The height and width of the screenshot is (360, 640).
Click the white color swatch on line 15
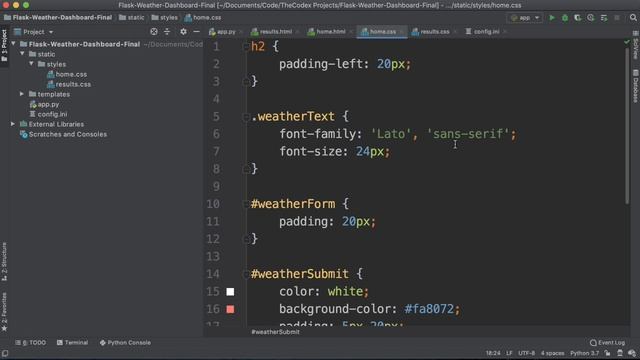pyautogui.click(x=230, y=291)
